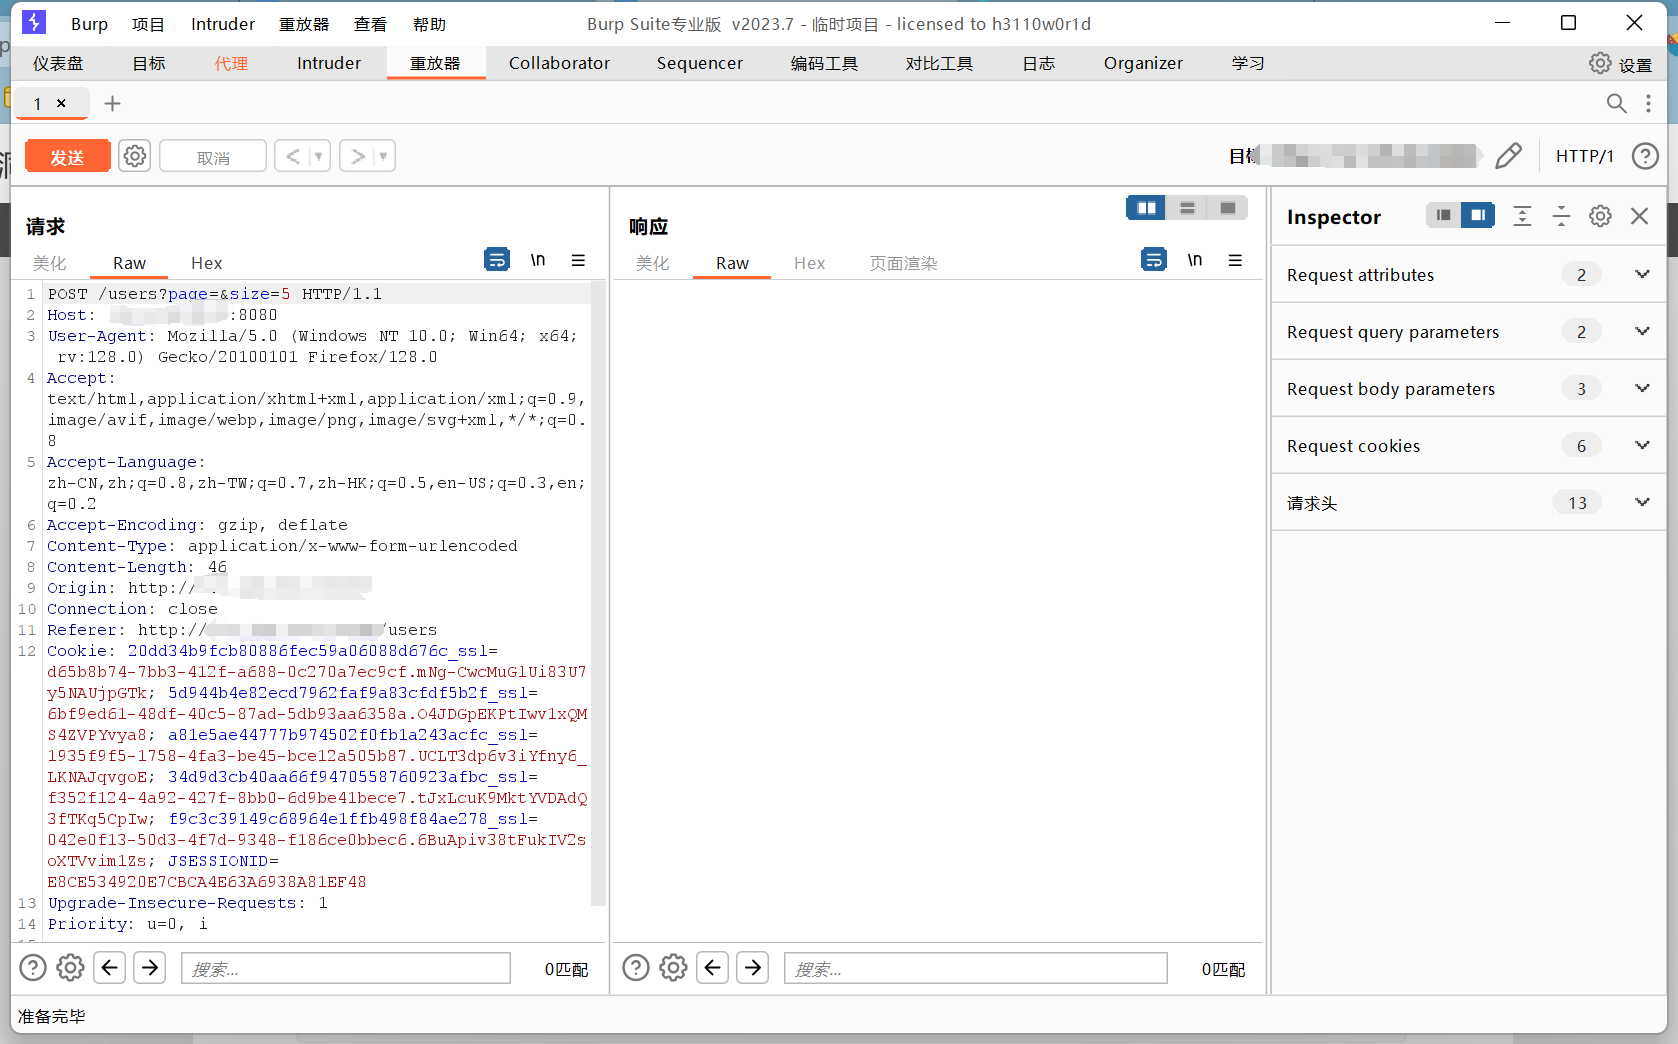1678x1044 pixels.
Task: Jump to previous match in request search
Action: 110,967
